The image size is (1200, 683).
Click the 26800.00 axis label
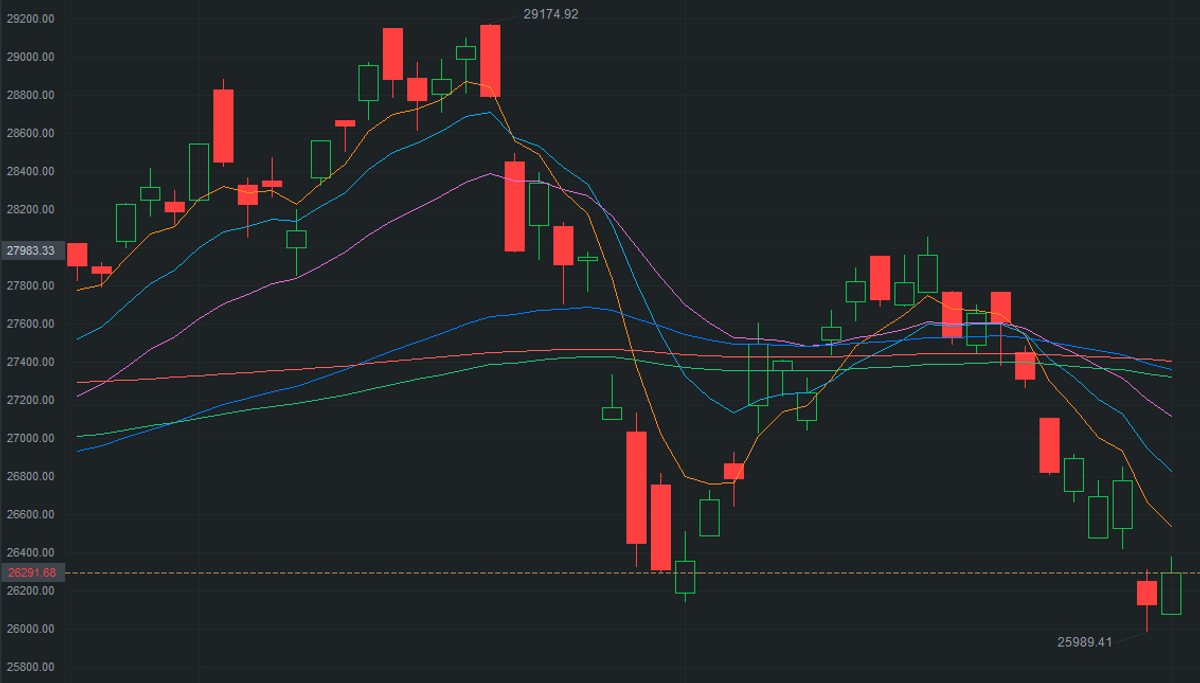click(30, 476)
